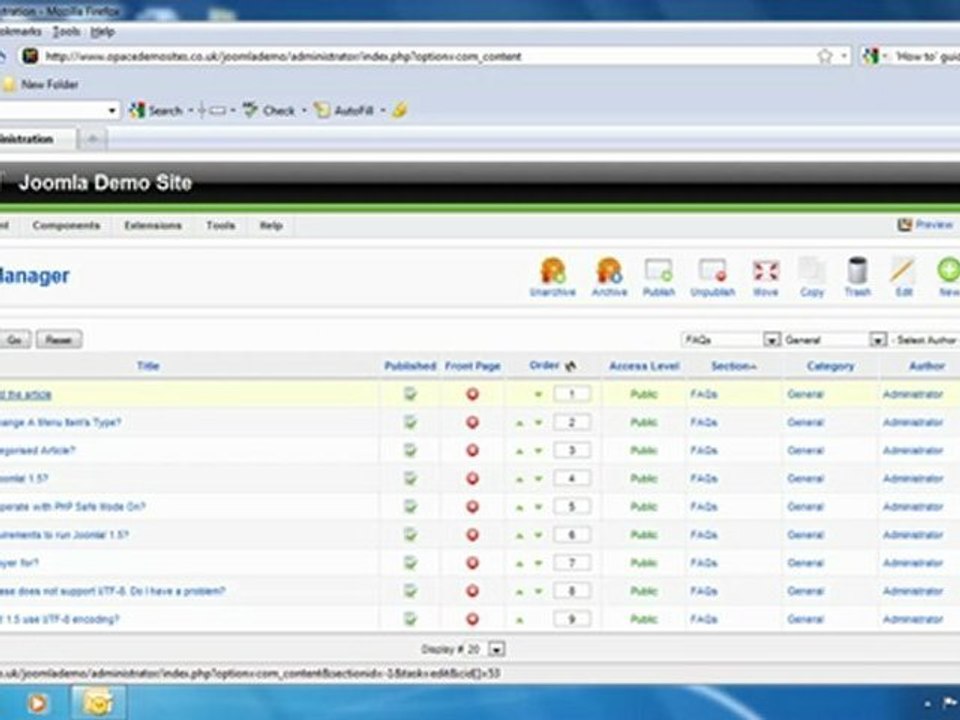Open the General category filter dropdown
The height and width of the screenshot is (720, 960).
[835, 339]
